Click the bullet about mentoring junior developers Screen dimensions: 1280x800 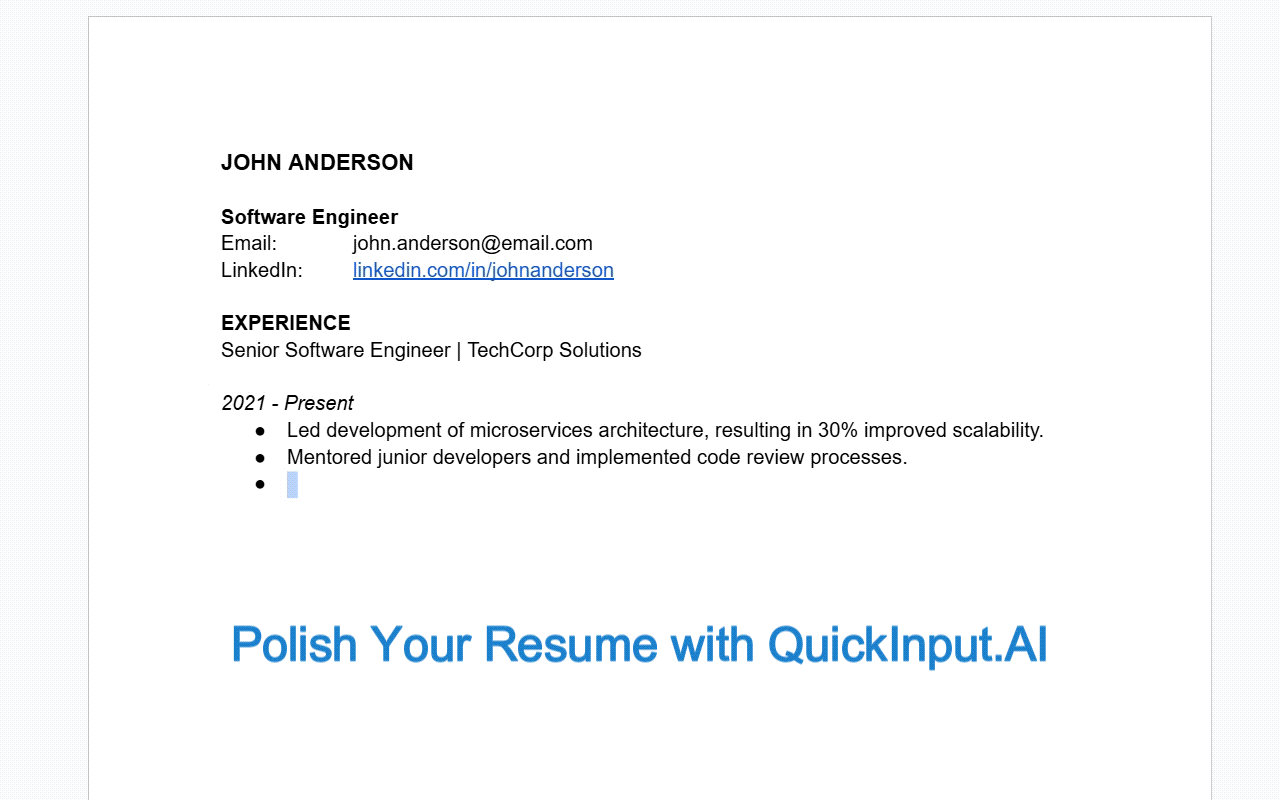[596, 457]
